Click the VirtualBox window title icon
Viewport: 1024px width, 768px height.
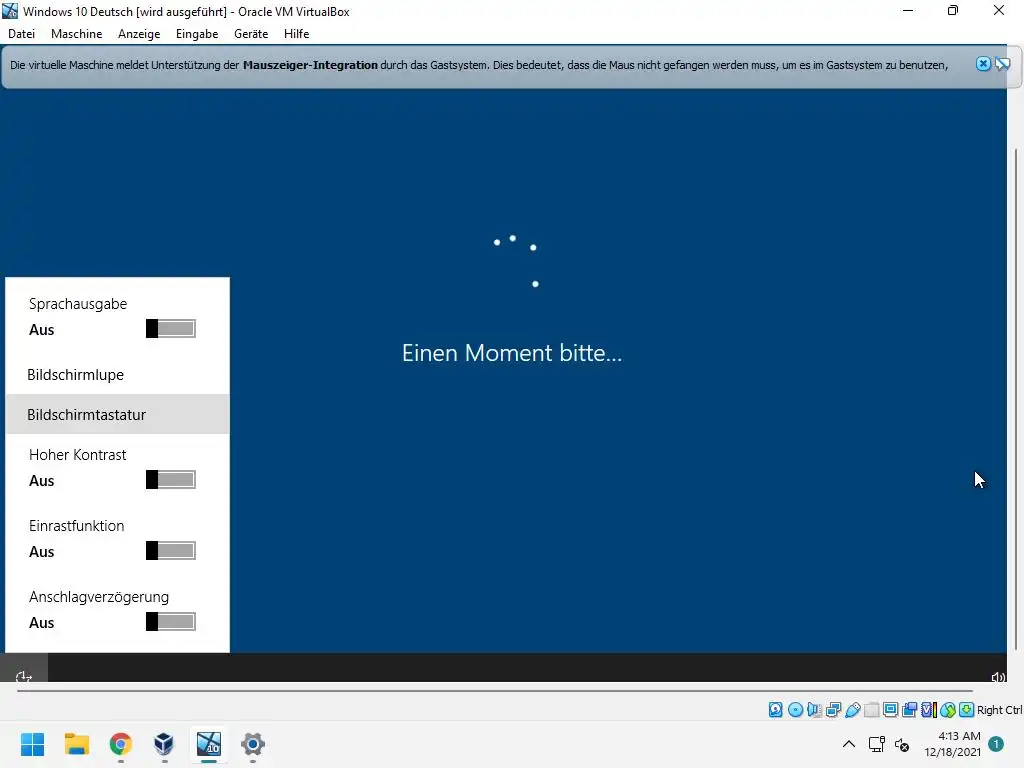pos(10,11)
